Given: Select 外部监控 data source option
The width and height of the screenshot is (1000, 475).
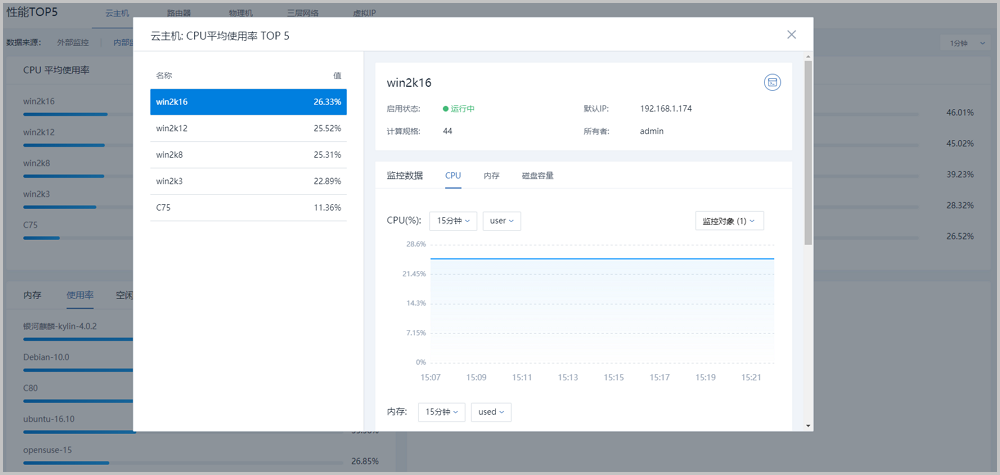Looking at the screenshot, I should click(73, 43).
